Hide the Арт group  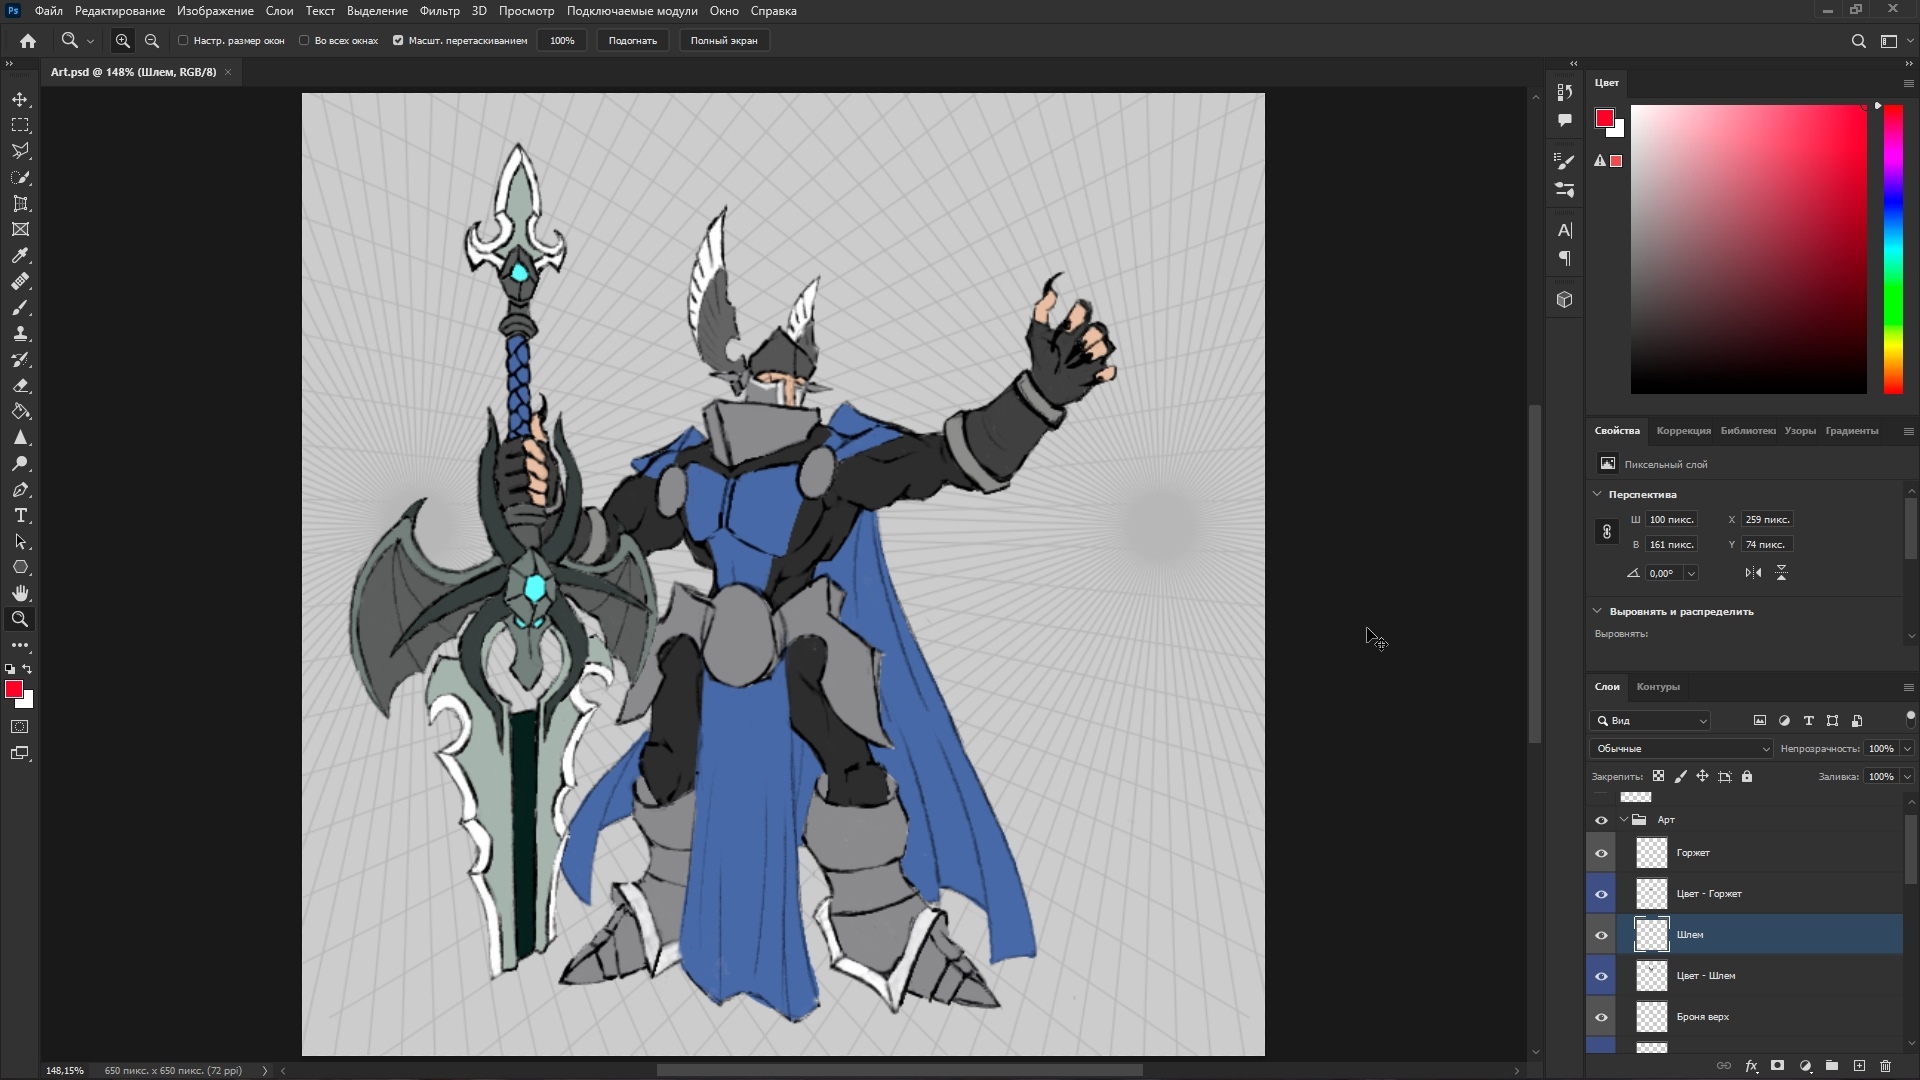(x=1601, y=820)
